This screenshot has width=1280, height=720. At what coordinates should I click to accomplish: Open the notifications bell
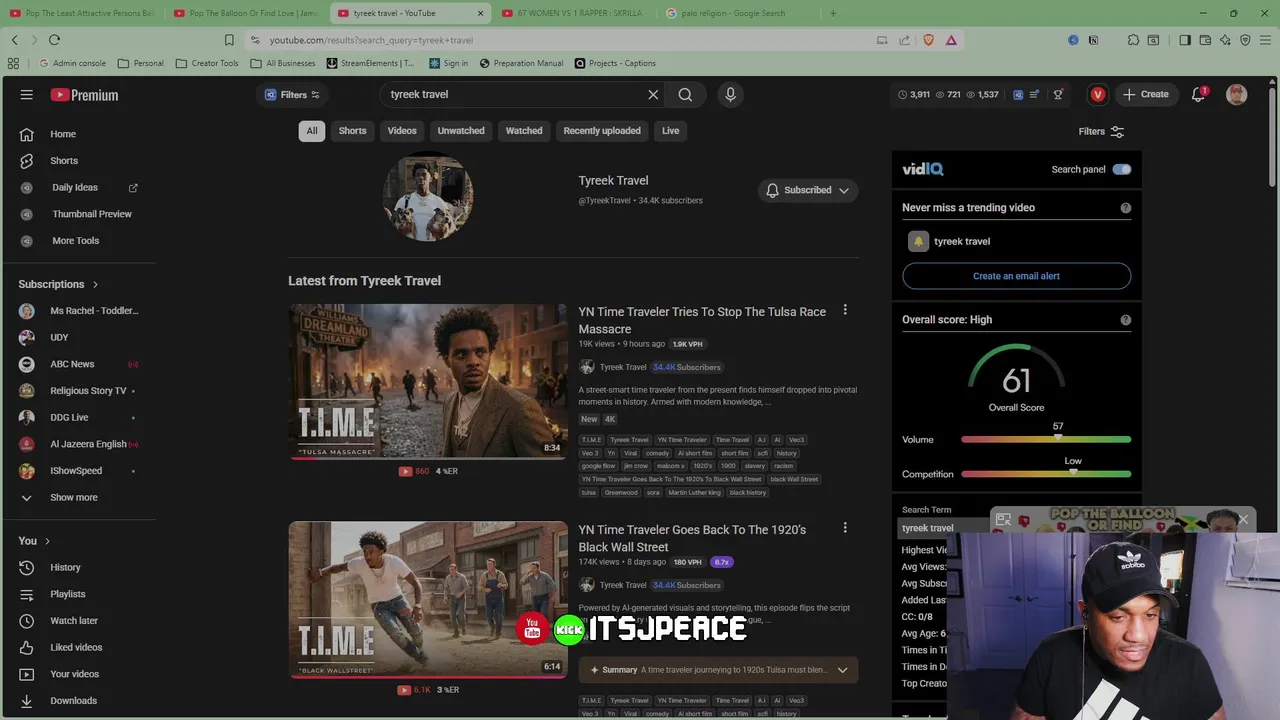point(1198,94)
